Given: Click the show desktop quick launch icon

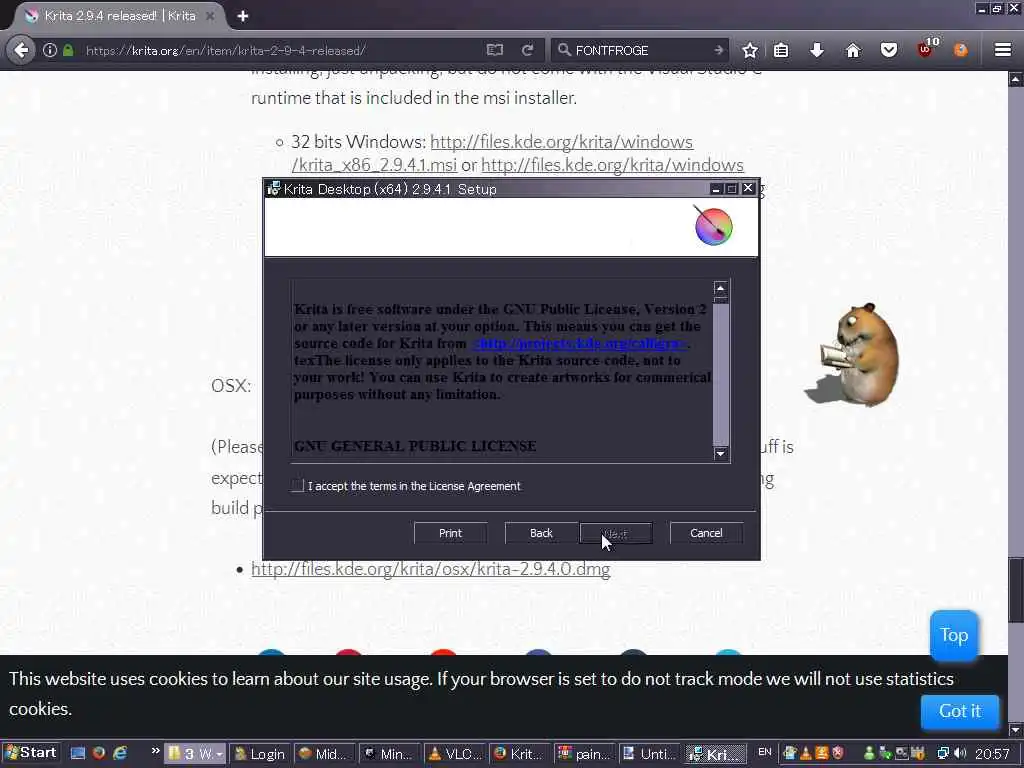Looking at the screenshot, I should (x=78, y=753).
